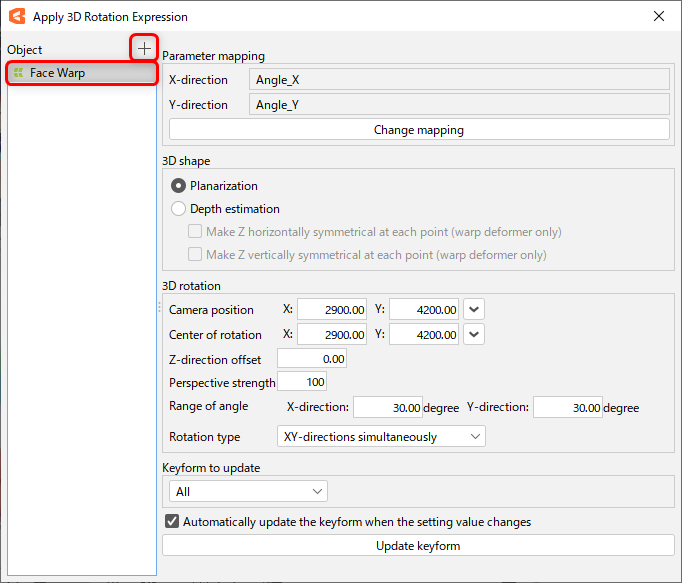Click the plus icon to add object

(x=145, y=48)
